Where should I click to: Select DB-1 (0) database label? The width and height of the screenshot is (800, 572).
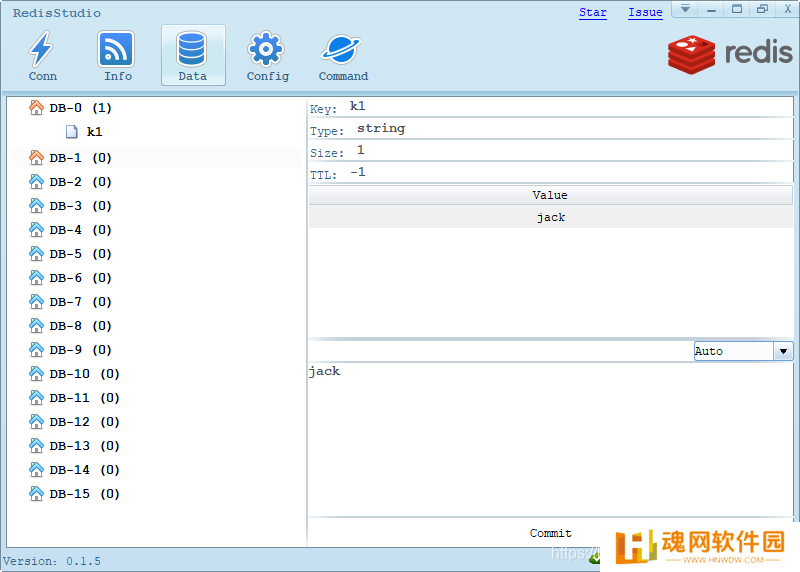[80, 158]
